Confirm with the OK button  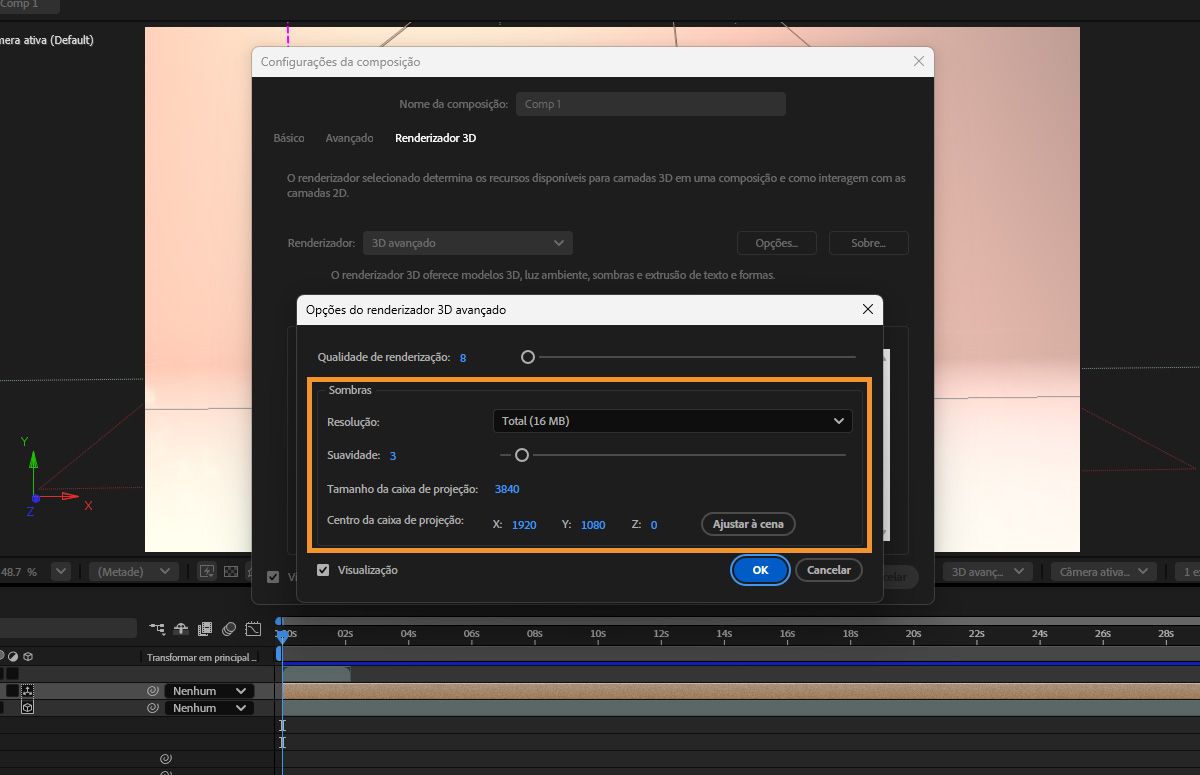point(759,569)
